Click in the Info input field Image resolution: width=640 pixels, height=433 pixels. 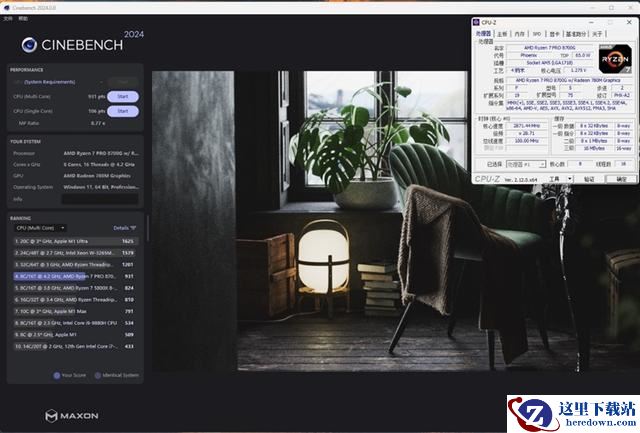coord(100,199)
